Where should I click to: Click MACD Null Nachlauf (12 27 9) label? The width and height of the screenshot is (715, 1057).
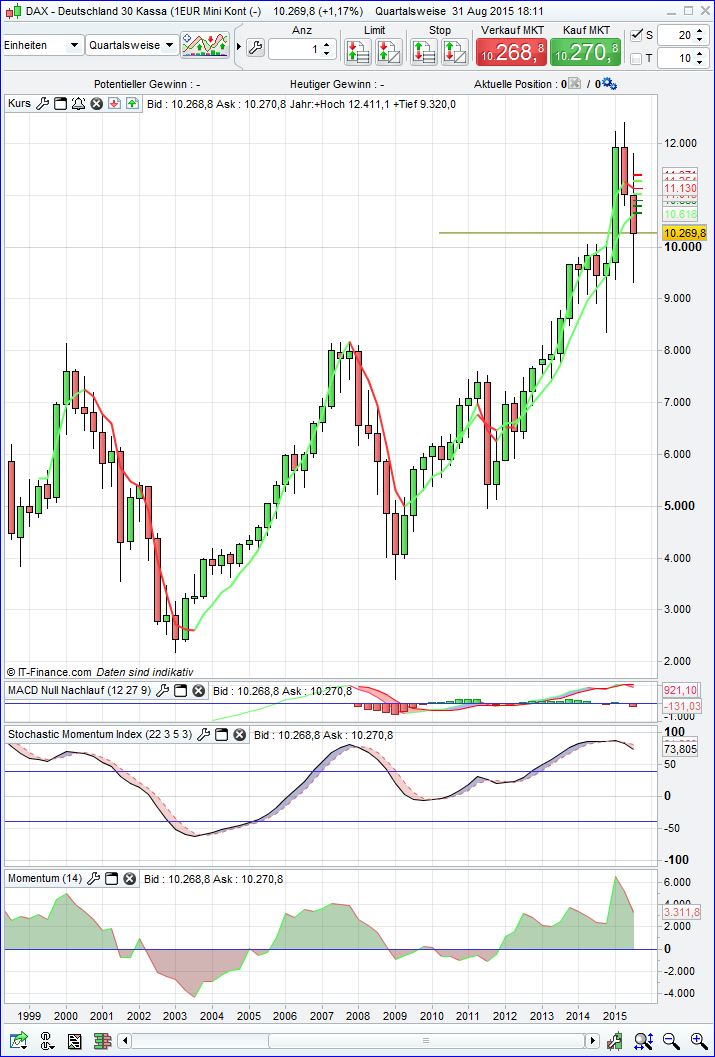click(x=80, y=690)
